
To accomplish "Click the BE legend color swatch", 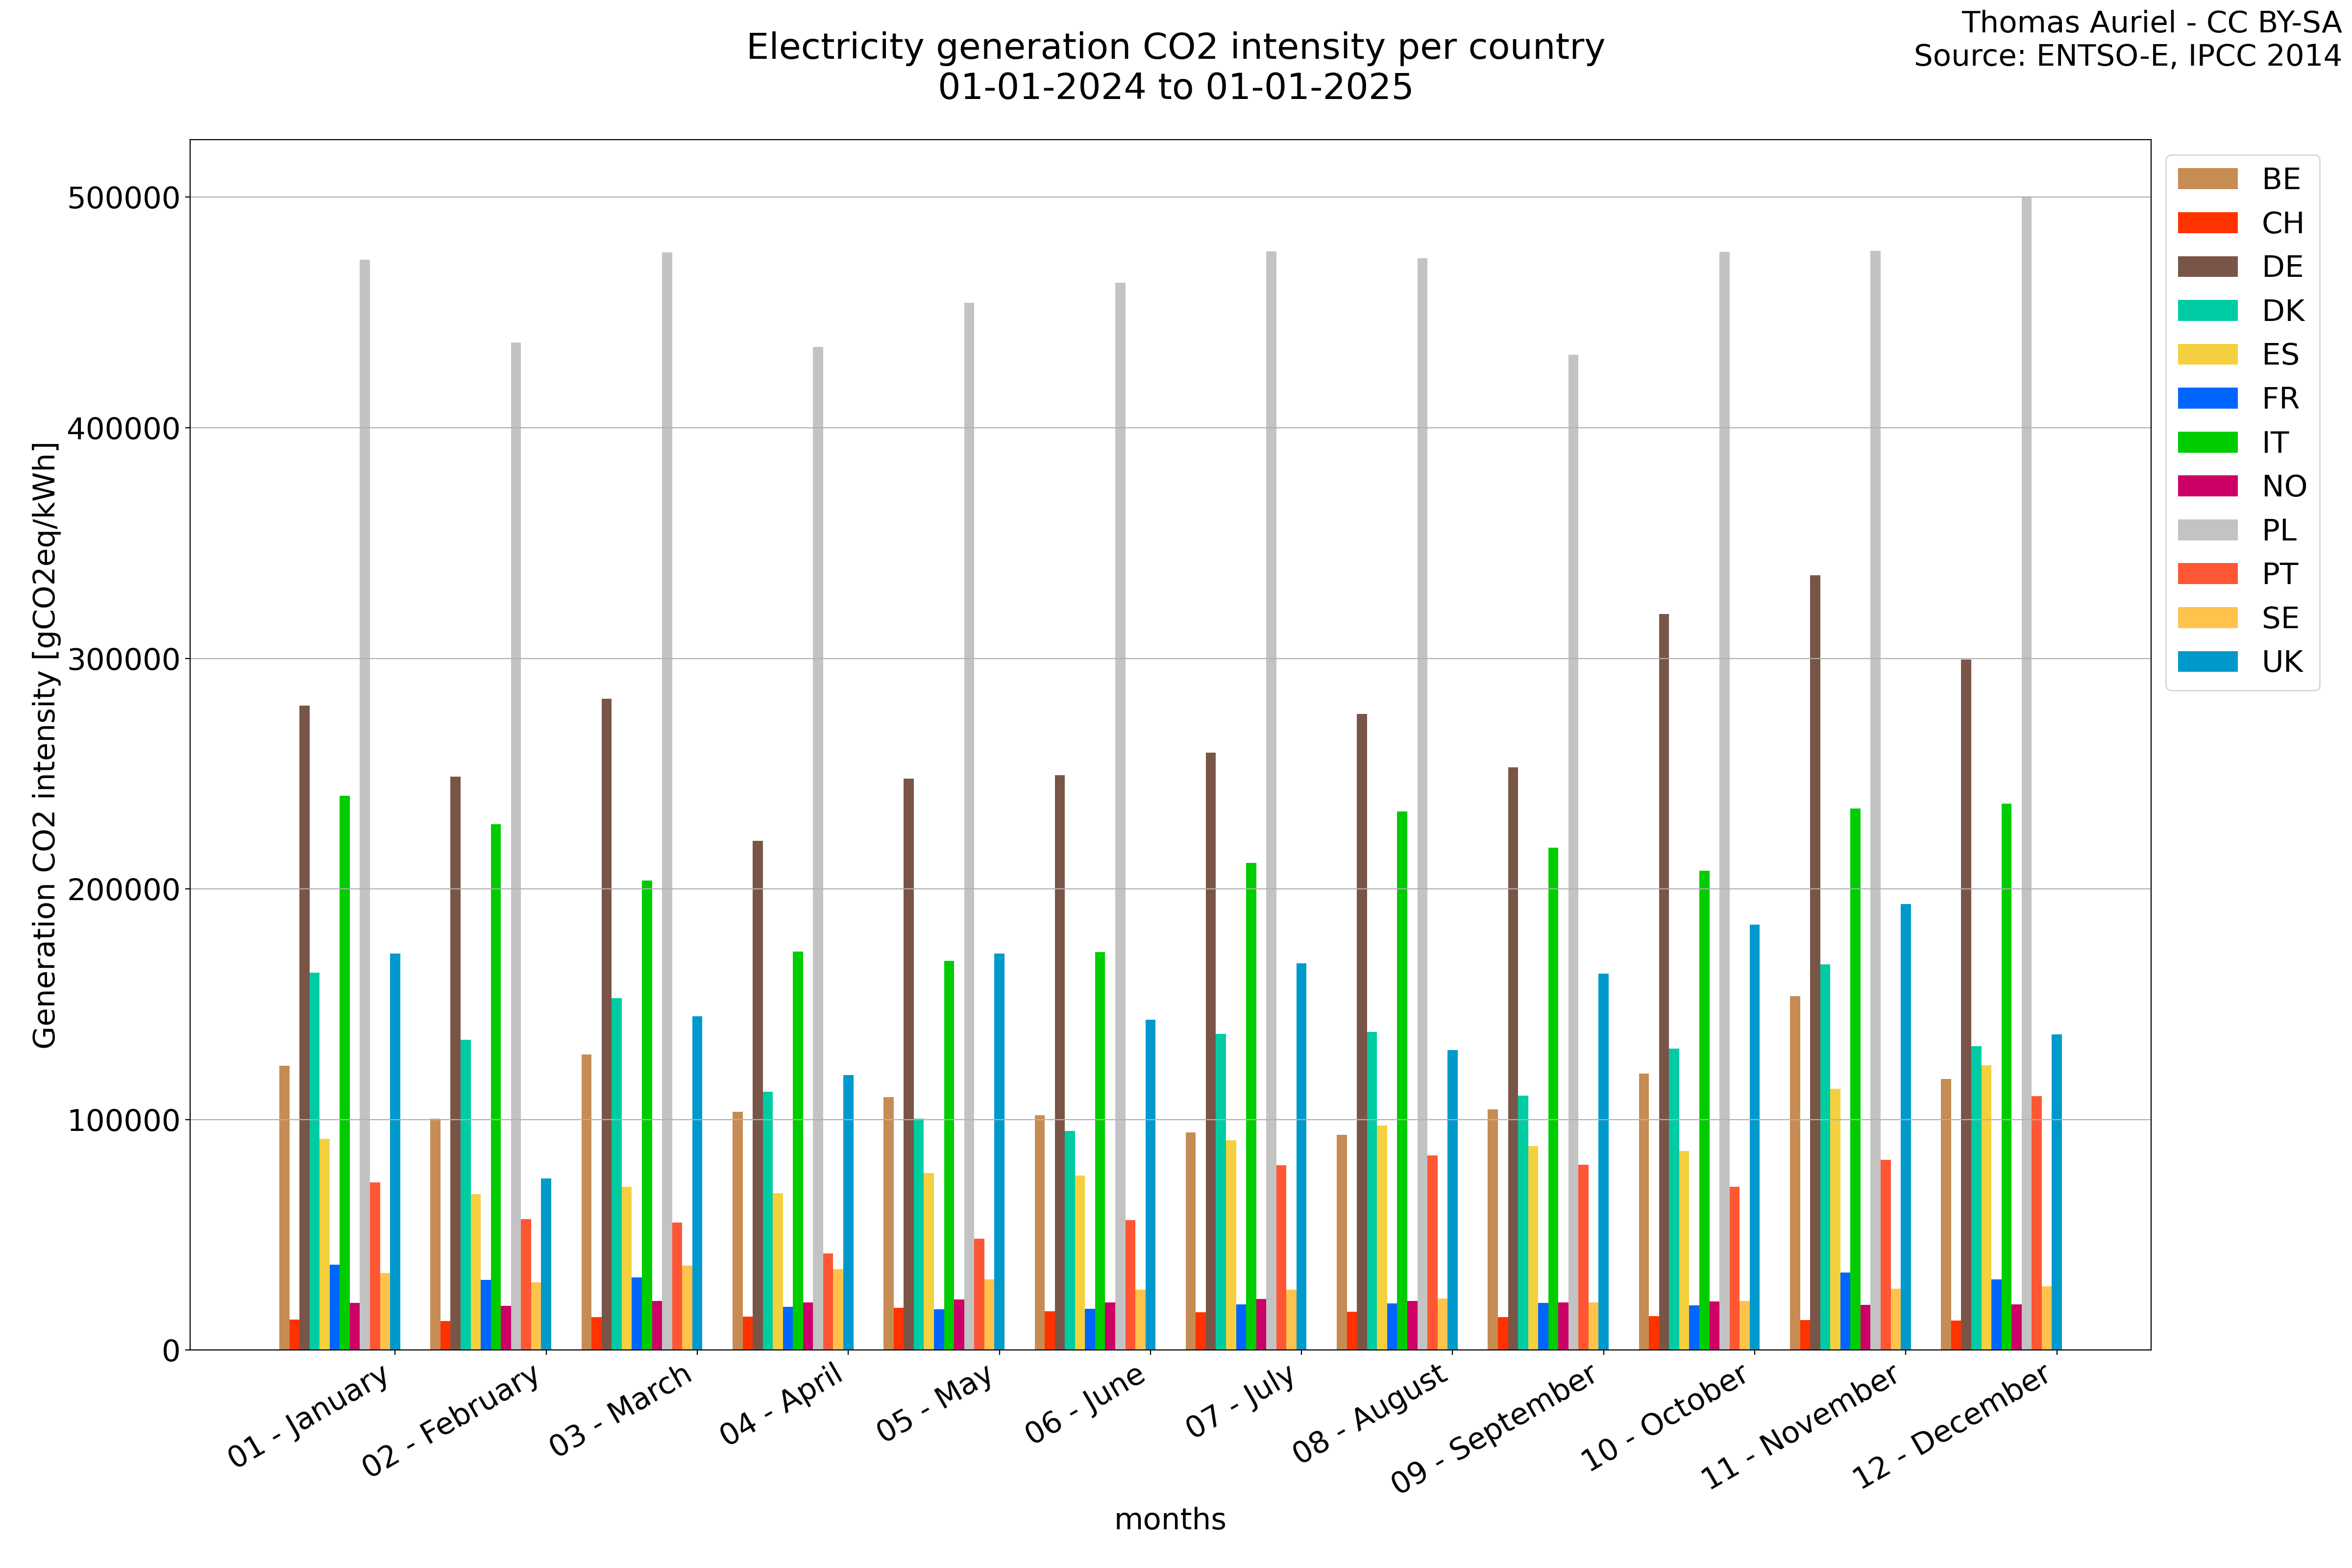I will [x=2207, y=179].
